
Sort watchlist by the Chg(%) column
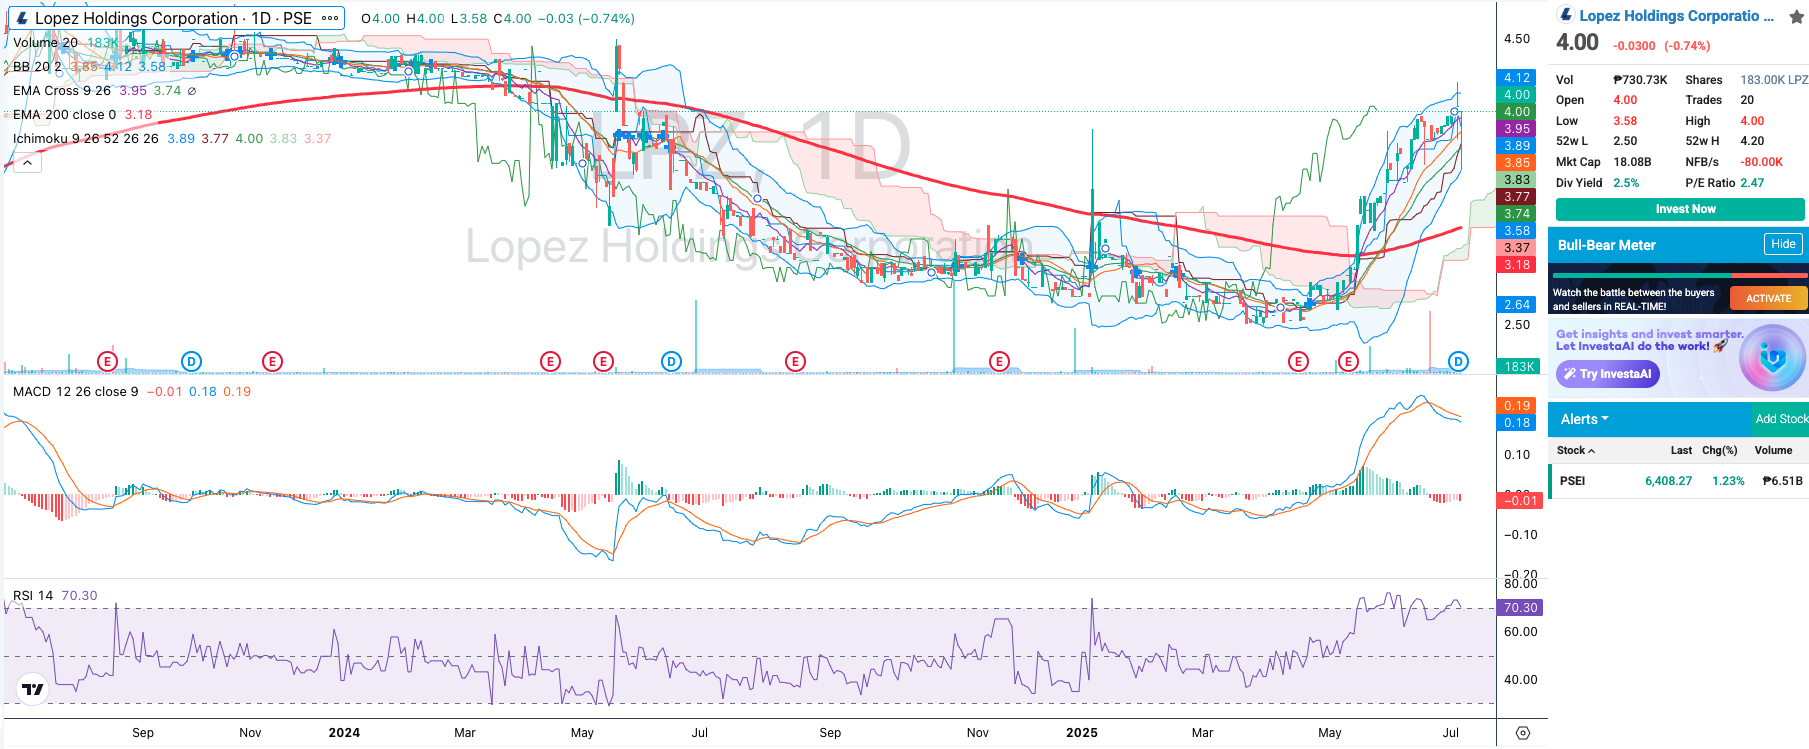1720,451
